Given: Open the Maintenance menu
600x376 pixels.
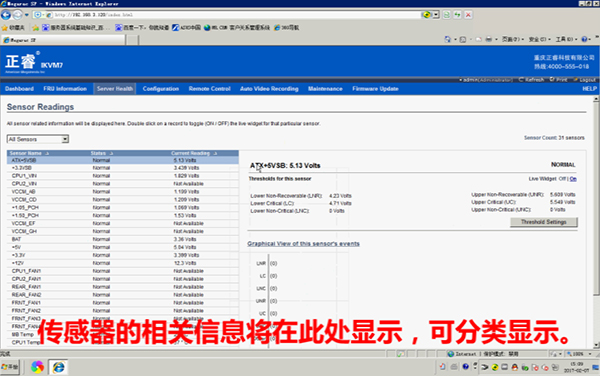Looking at the screenshot, I should pos(325,89).
